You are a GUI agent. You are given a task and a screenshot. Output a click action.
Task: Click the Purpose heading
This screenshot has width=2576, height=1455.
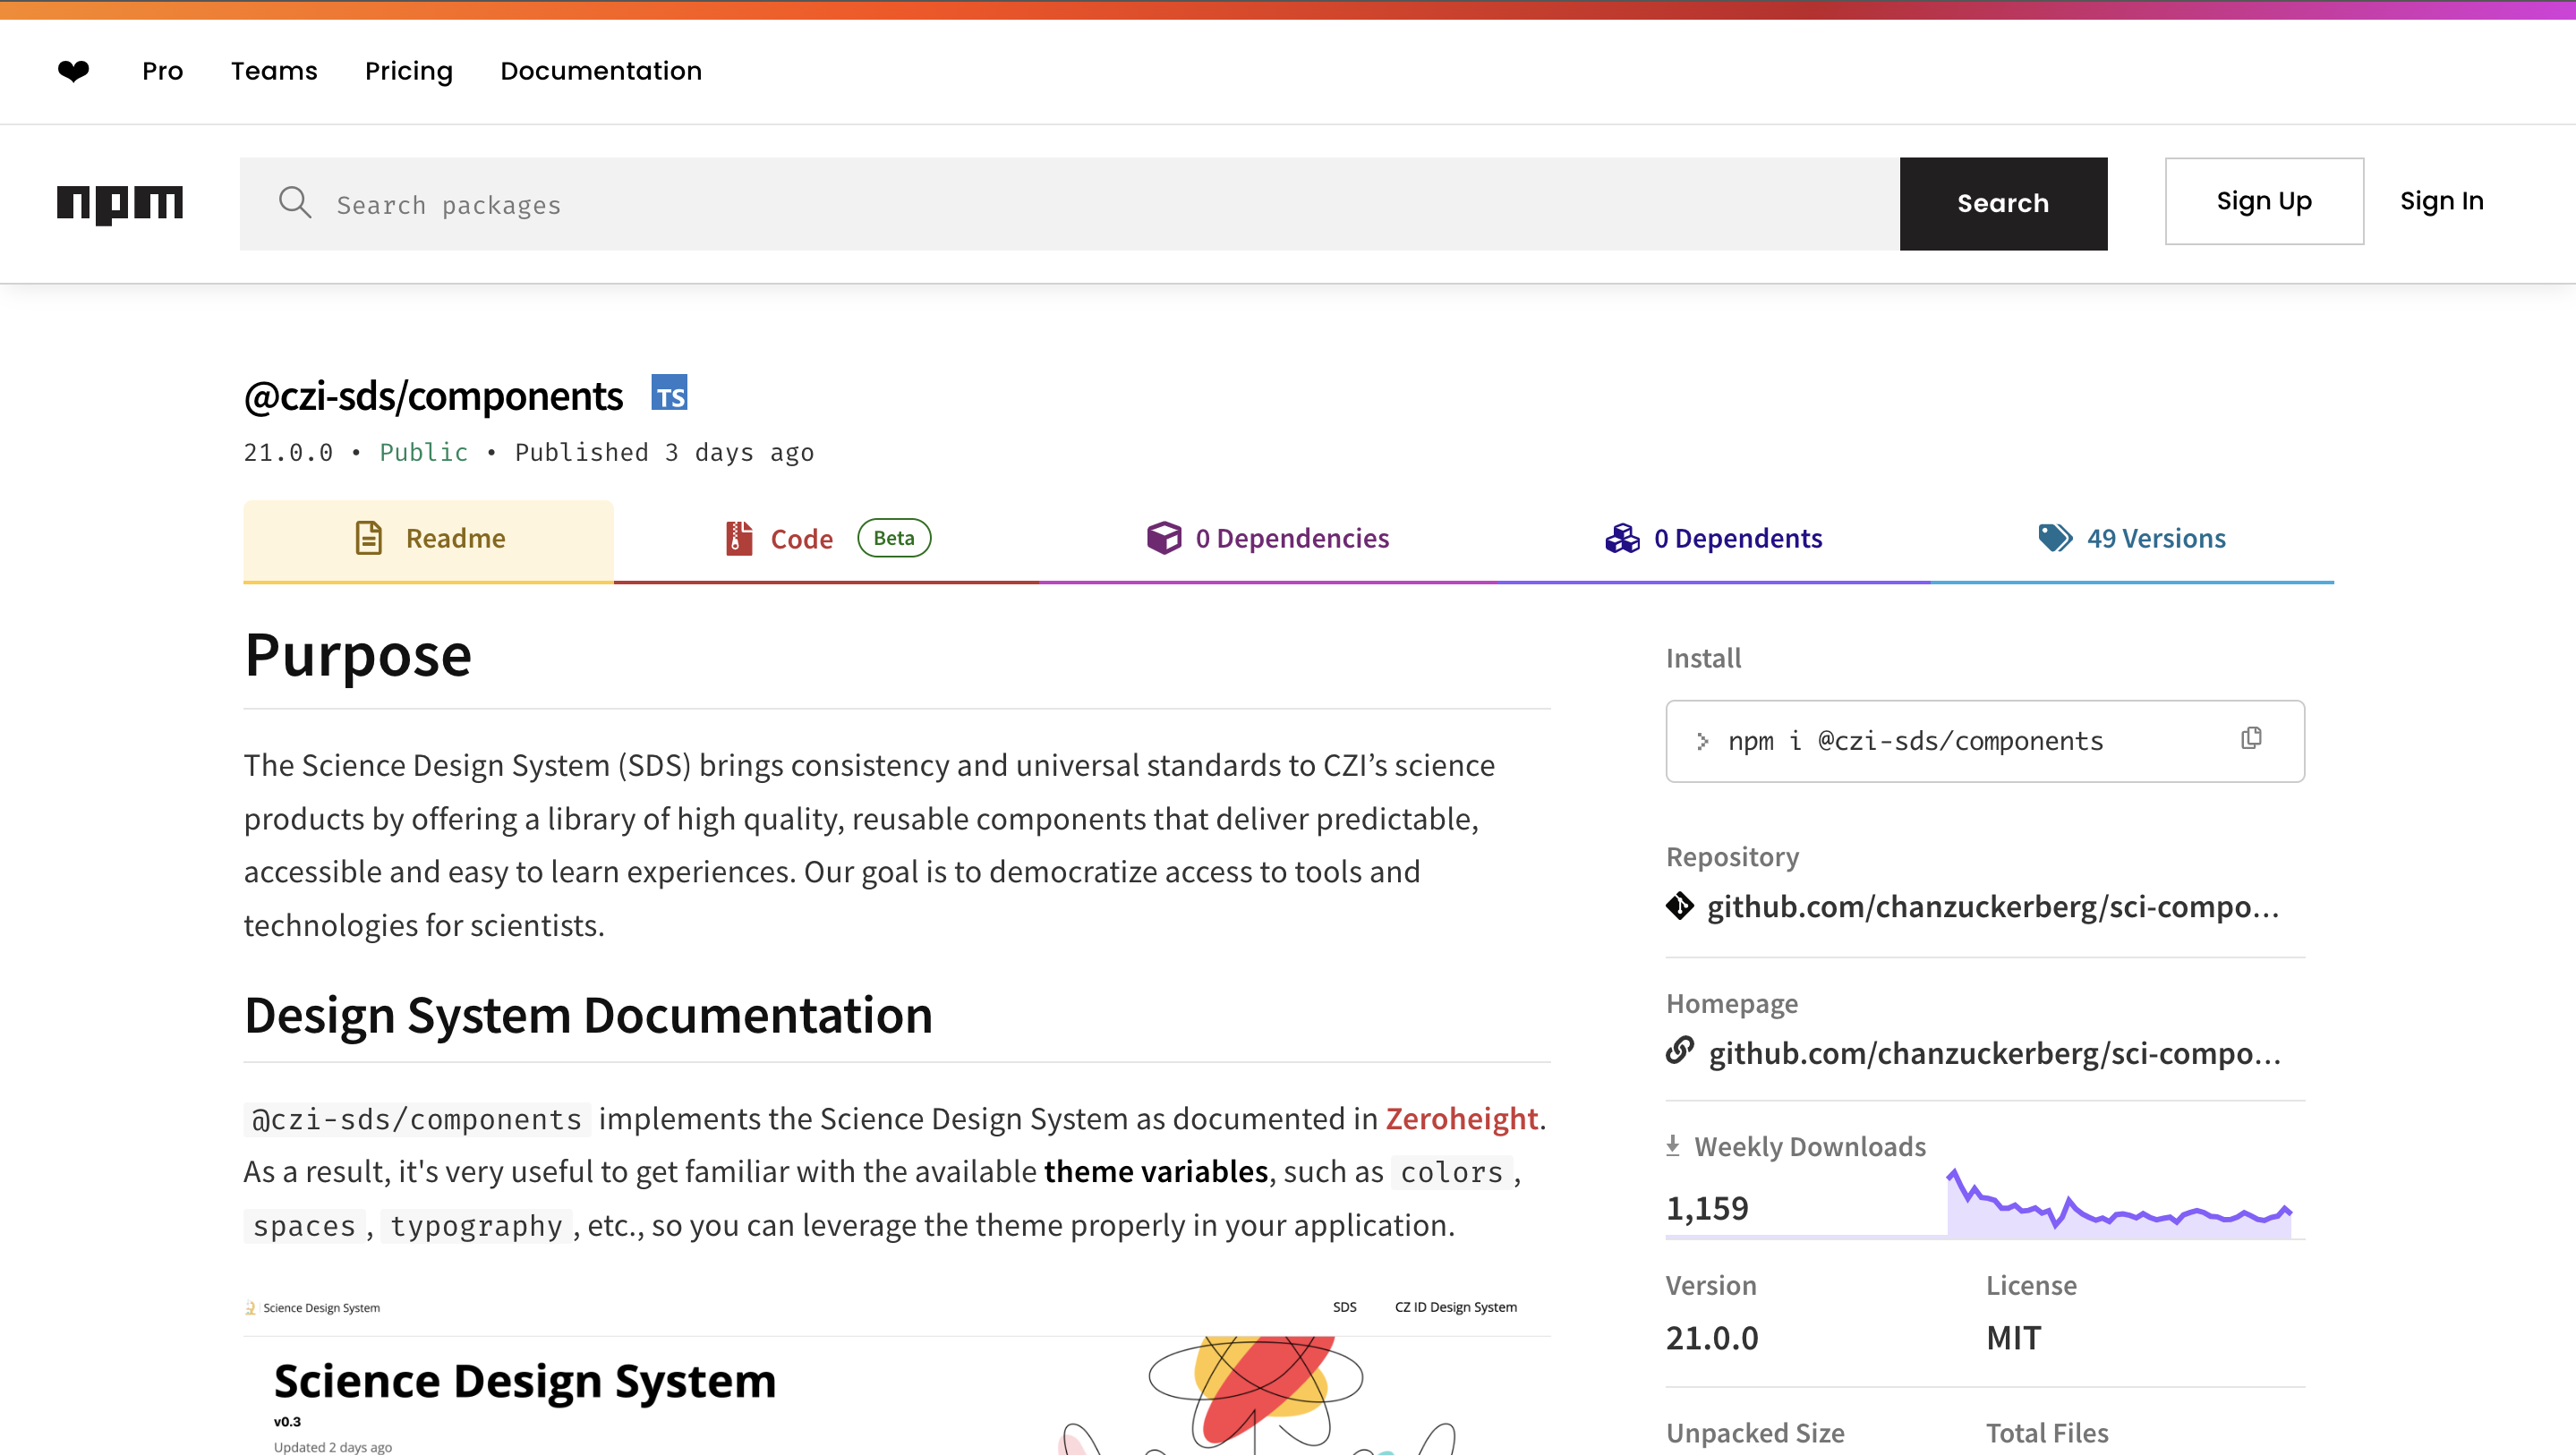point(358,656)
